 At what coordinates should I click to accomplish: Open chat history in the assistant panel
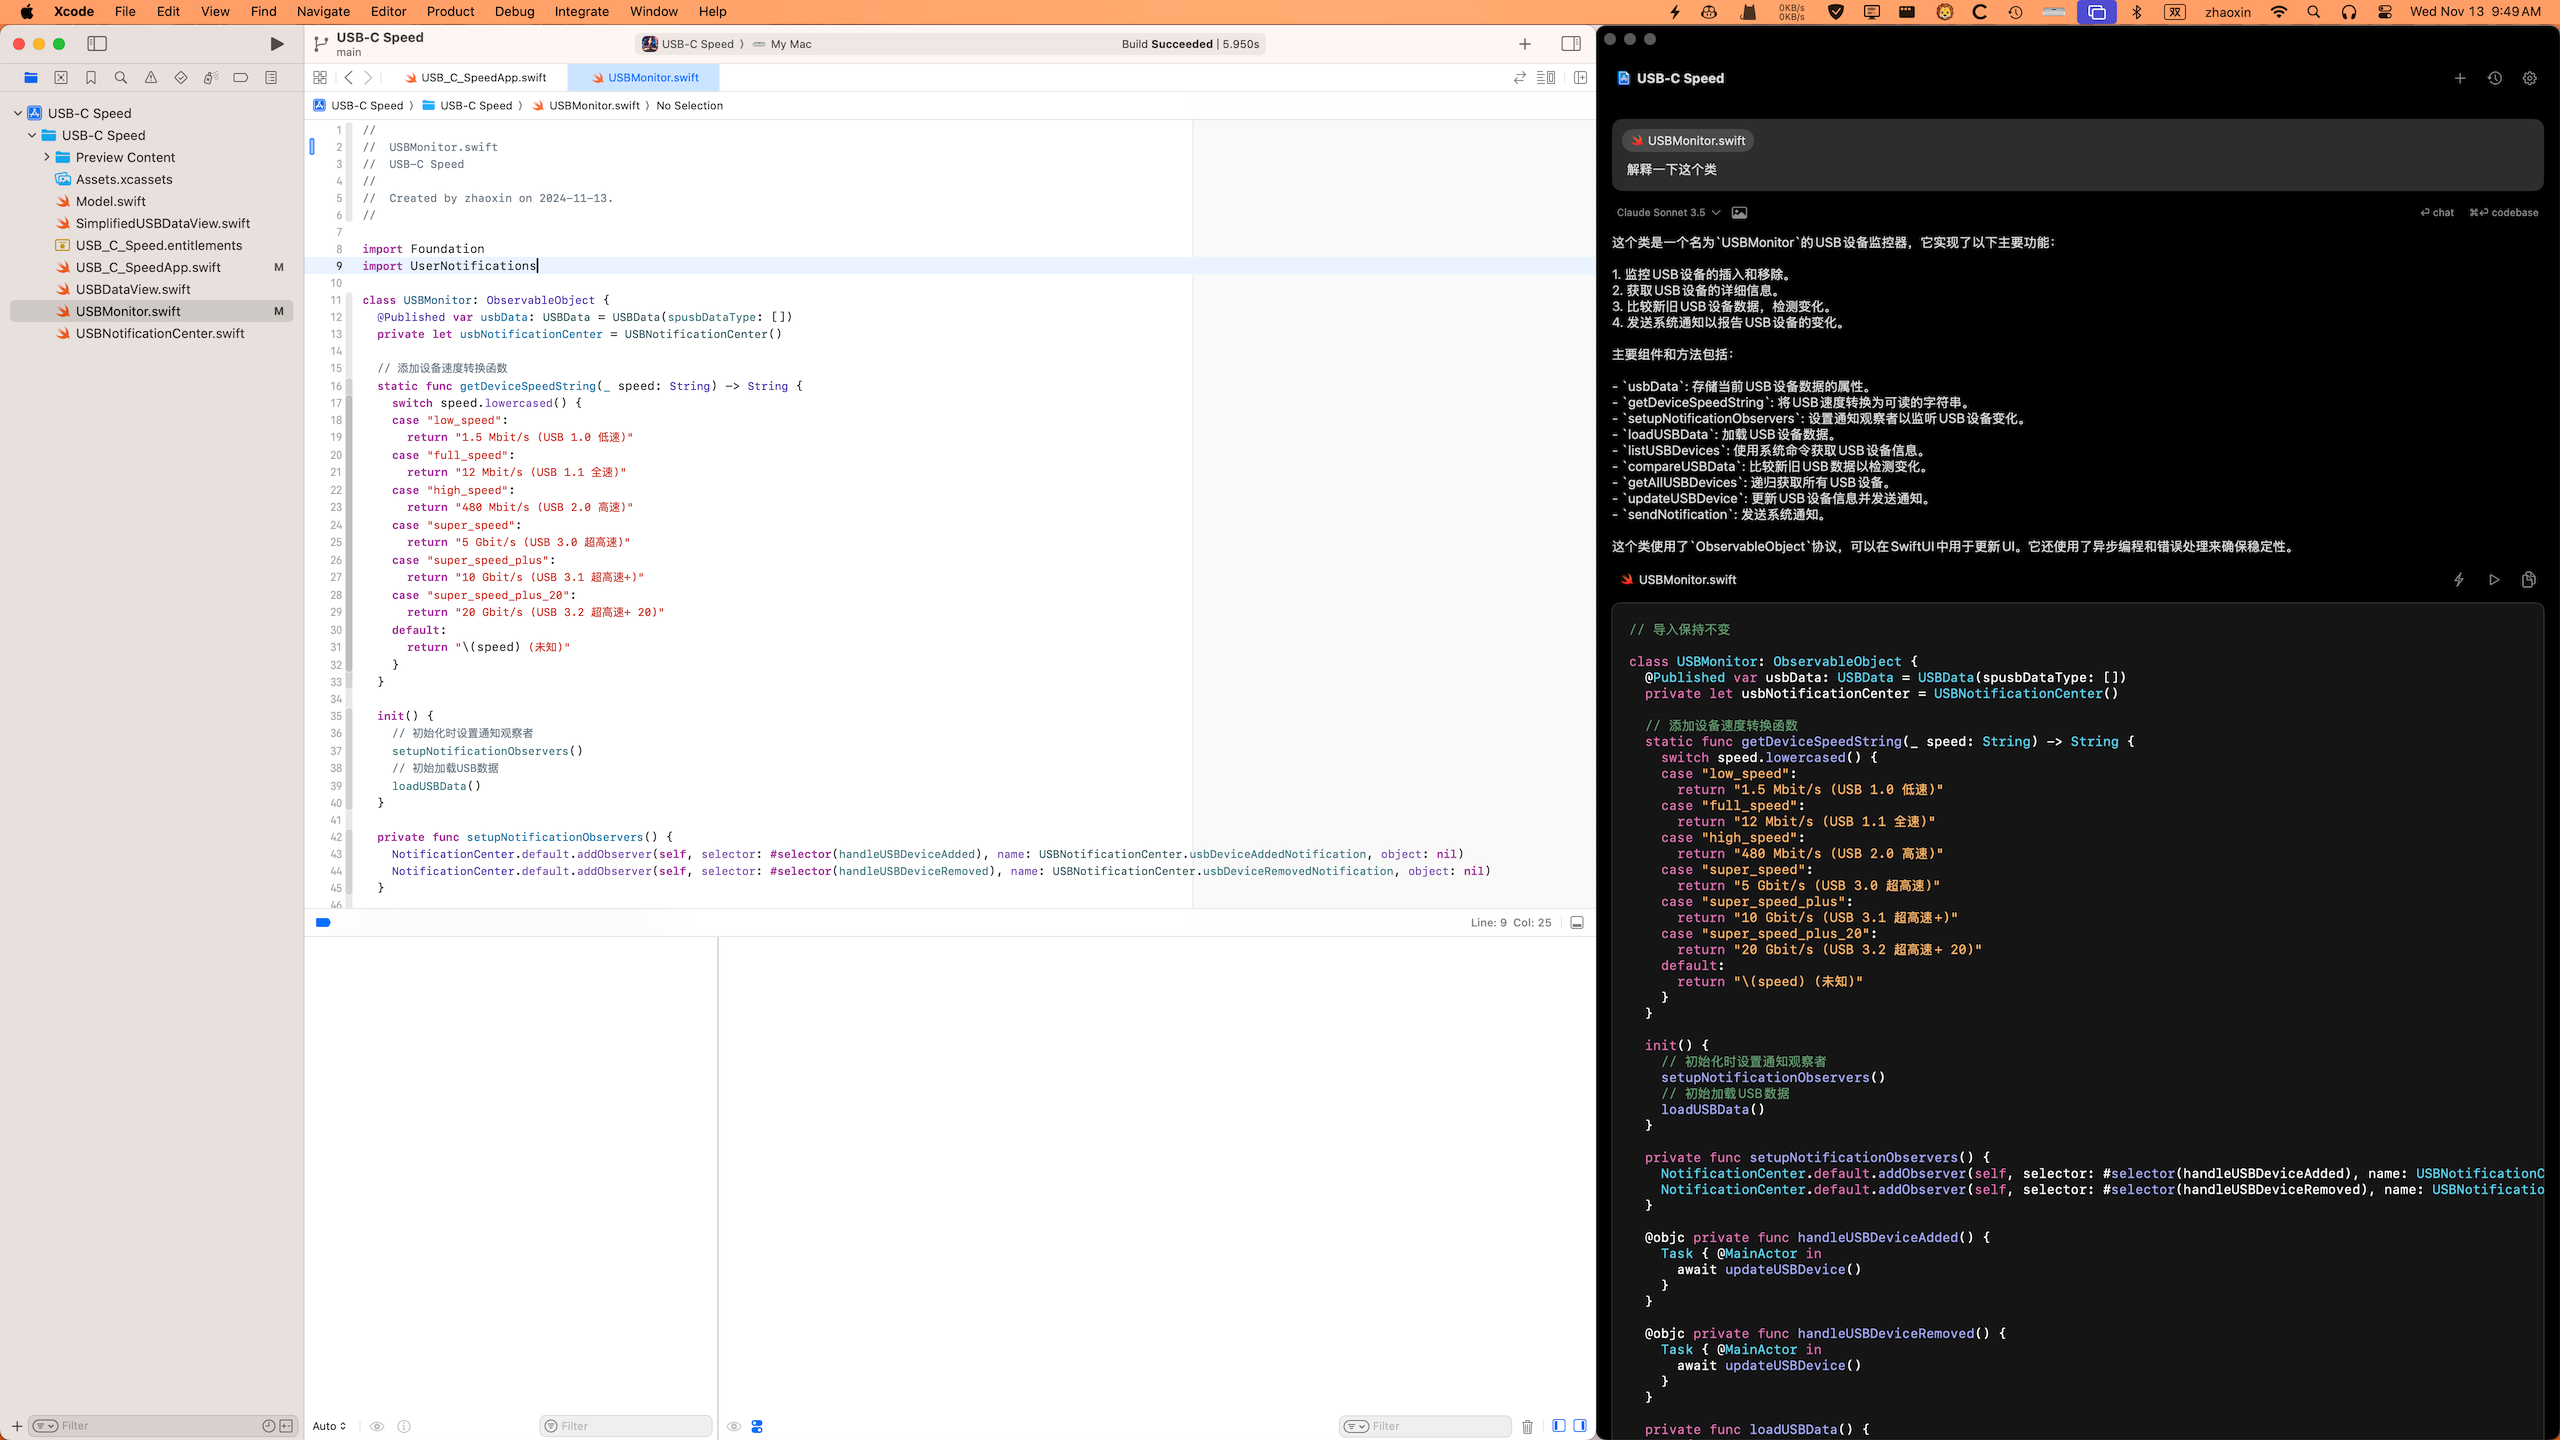click(2495, 78)
